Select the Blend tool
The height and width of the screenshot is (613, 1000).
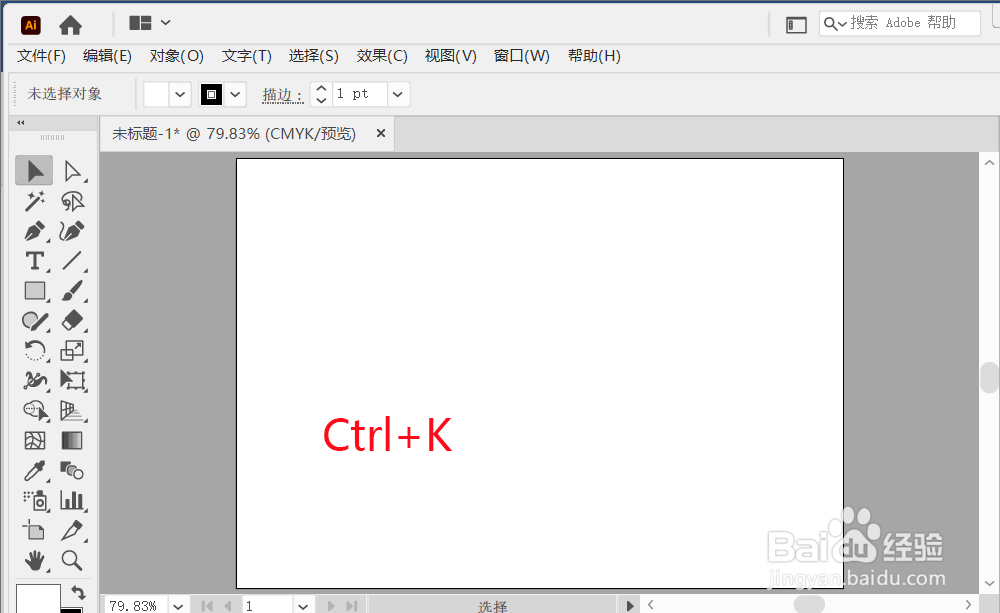point(72,471)
